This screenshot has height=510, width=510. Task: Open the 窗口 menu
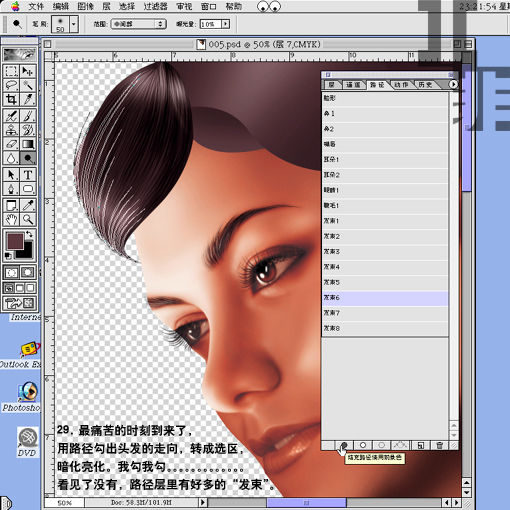pos(209,6)
